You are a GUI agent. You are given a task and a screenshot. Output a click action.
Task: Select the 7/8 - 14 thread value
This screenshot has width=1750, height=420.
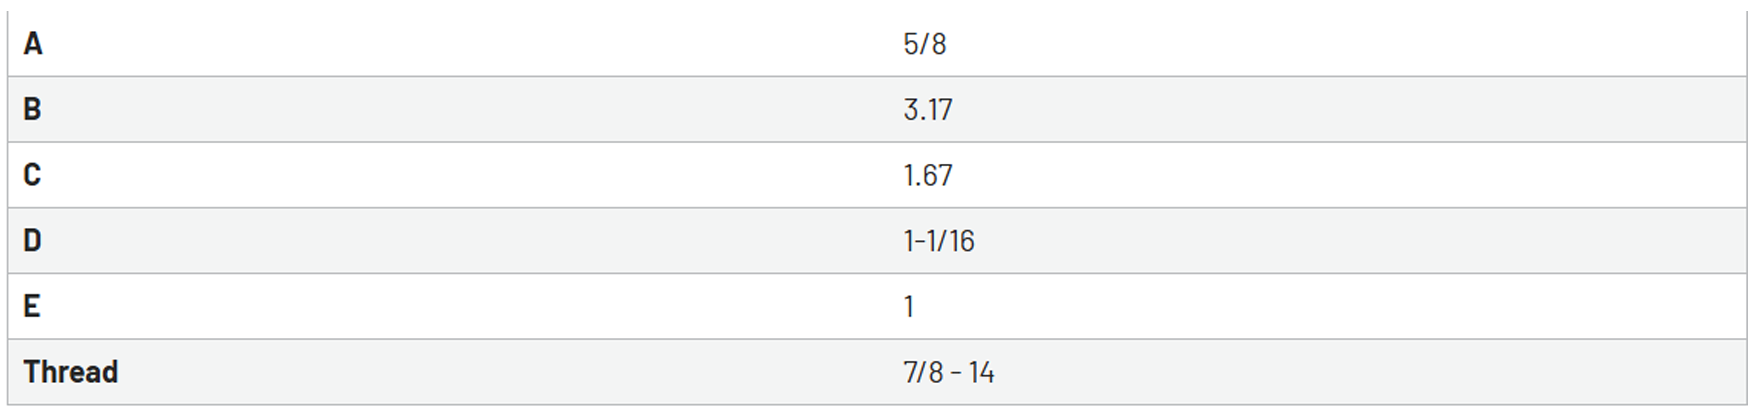click(x=949, y=372)
